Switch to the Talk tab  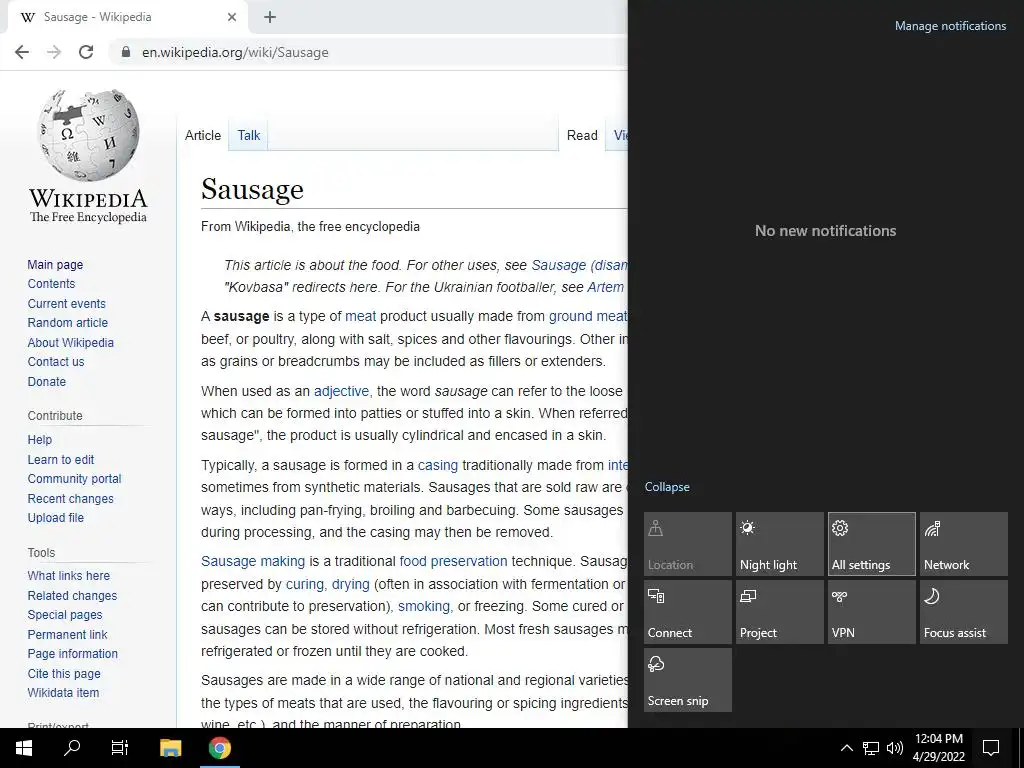(x=249, y=135)
